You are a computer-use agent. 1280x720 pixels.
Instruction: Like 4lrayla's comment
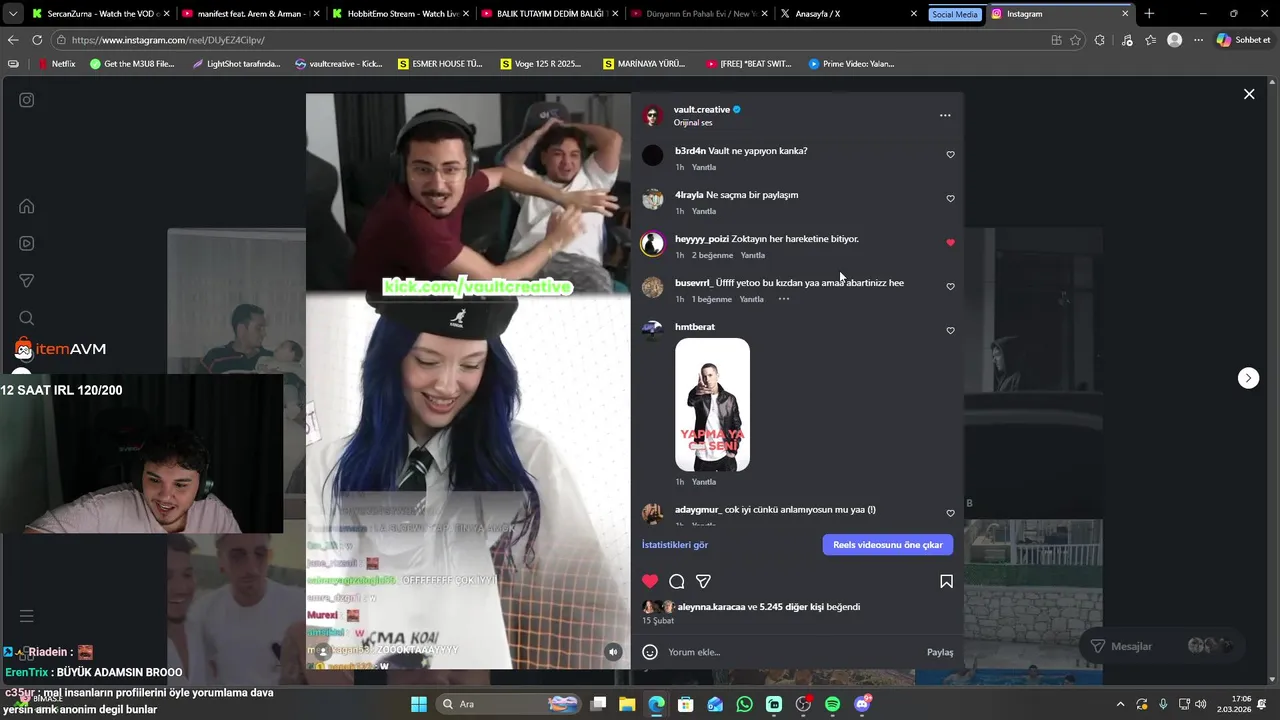950,199
